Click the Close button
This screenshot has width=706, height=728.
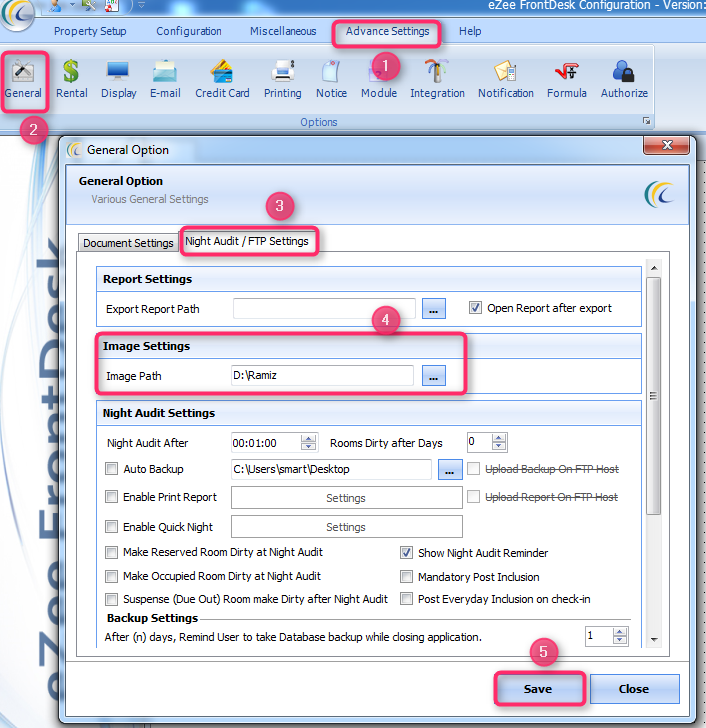coord(634,689)
